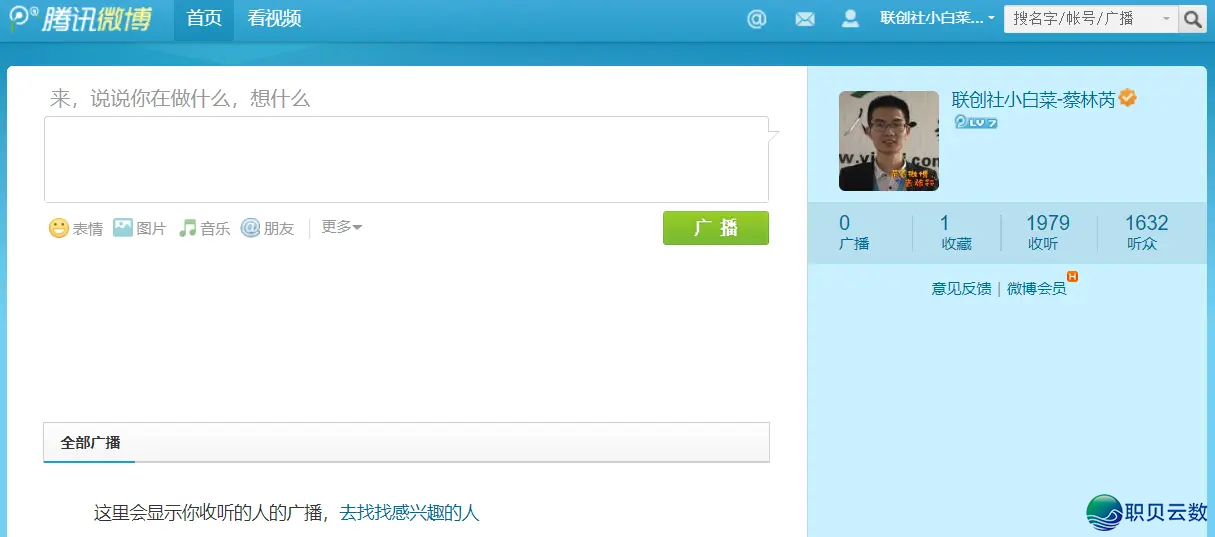Mention a friend with the 朋友 option
1215x537 pixels.
coord(267,228)
